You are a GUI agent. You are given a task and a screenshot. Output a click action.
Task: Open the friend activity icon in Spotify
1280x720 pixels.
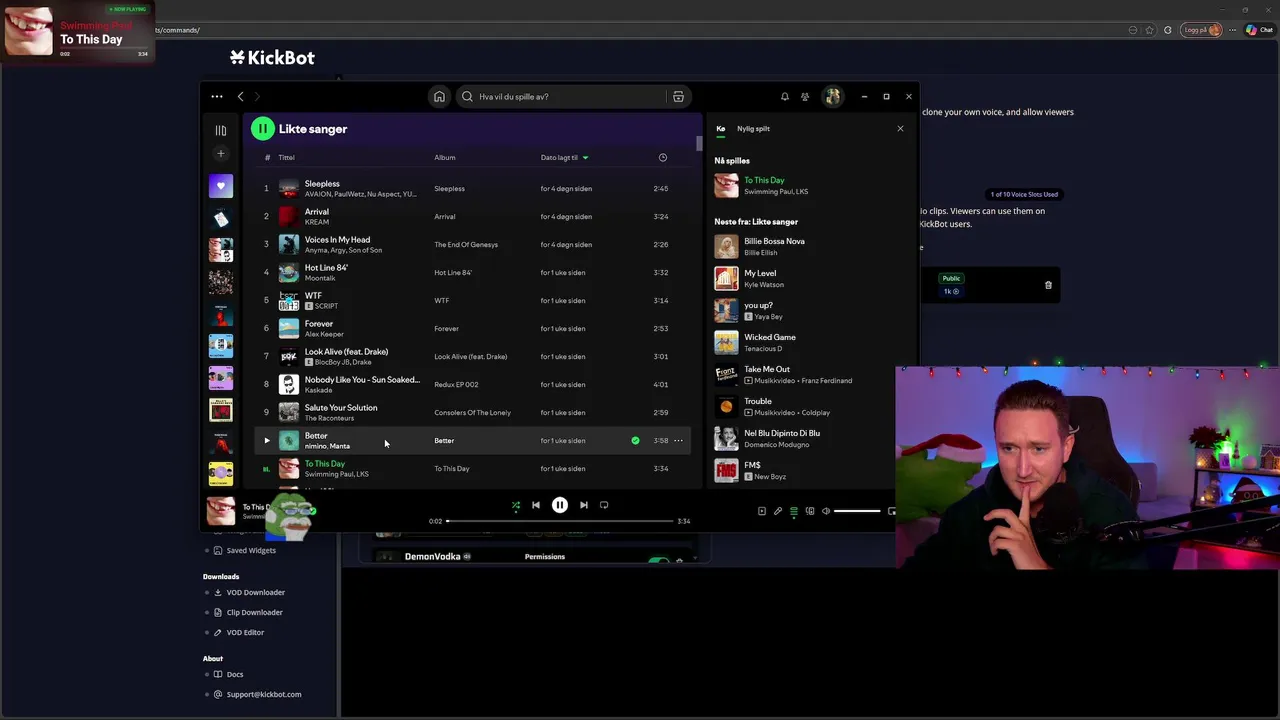tap(805, 97)
